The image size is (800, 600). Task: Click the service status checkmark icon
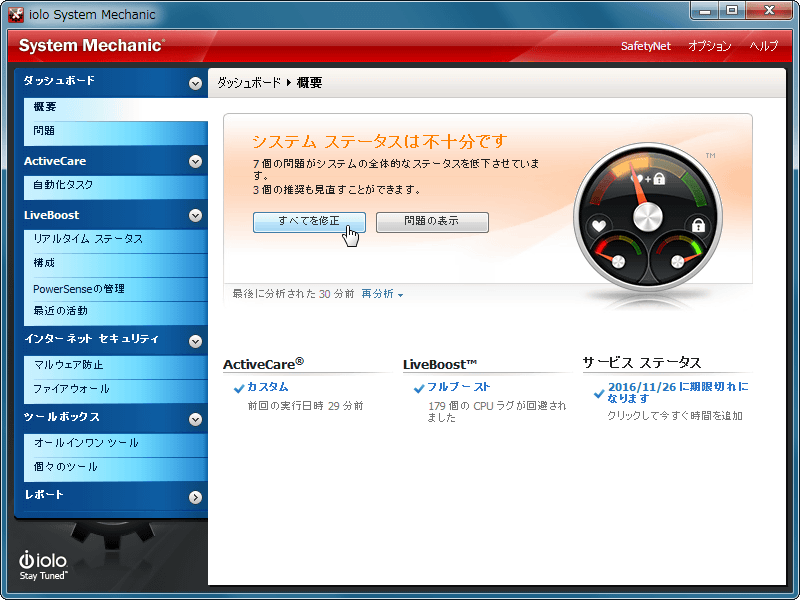pos(599,394)
